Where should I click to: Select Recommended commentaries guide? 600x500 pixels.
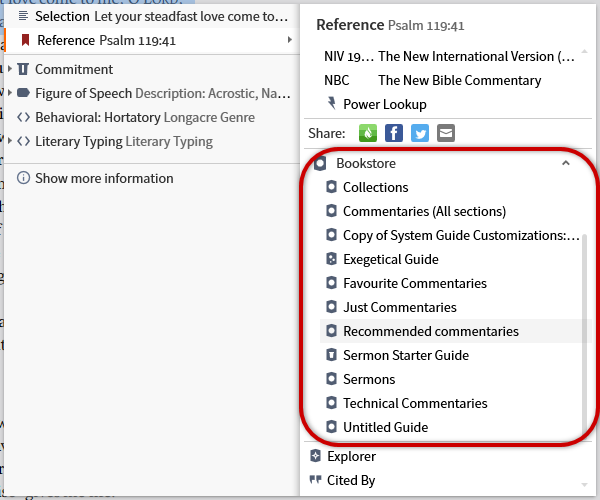pyautogui.click(x=430, y=331)
